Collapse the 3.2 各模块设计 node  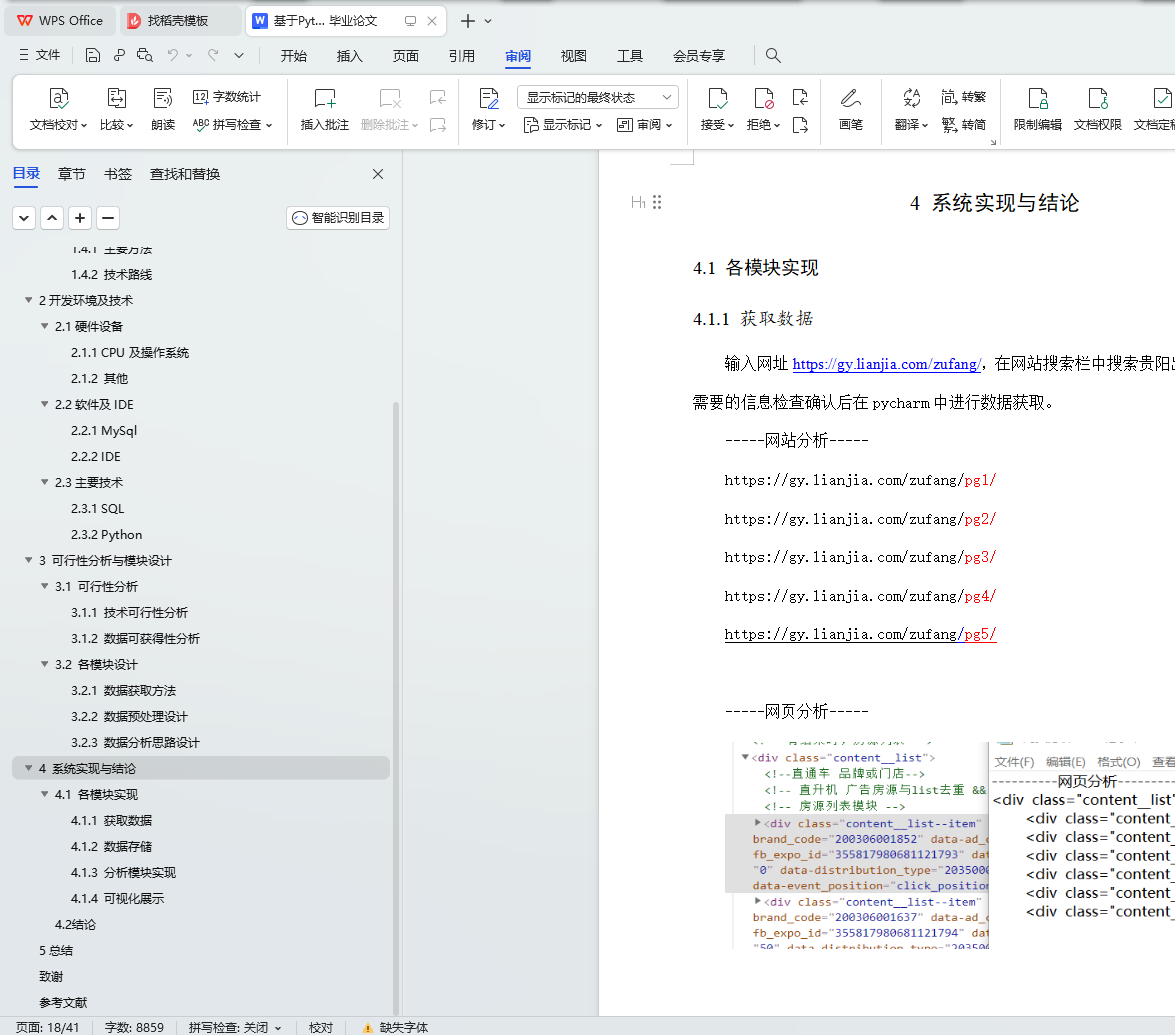pyautogui.click(x=44, y=664)
